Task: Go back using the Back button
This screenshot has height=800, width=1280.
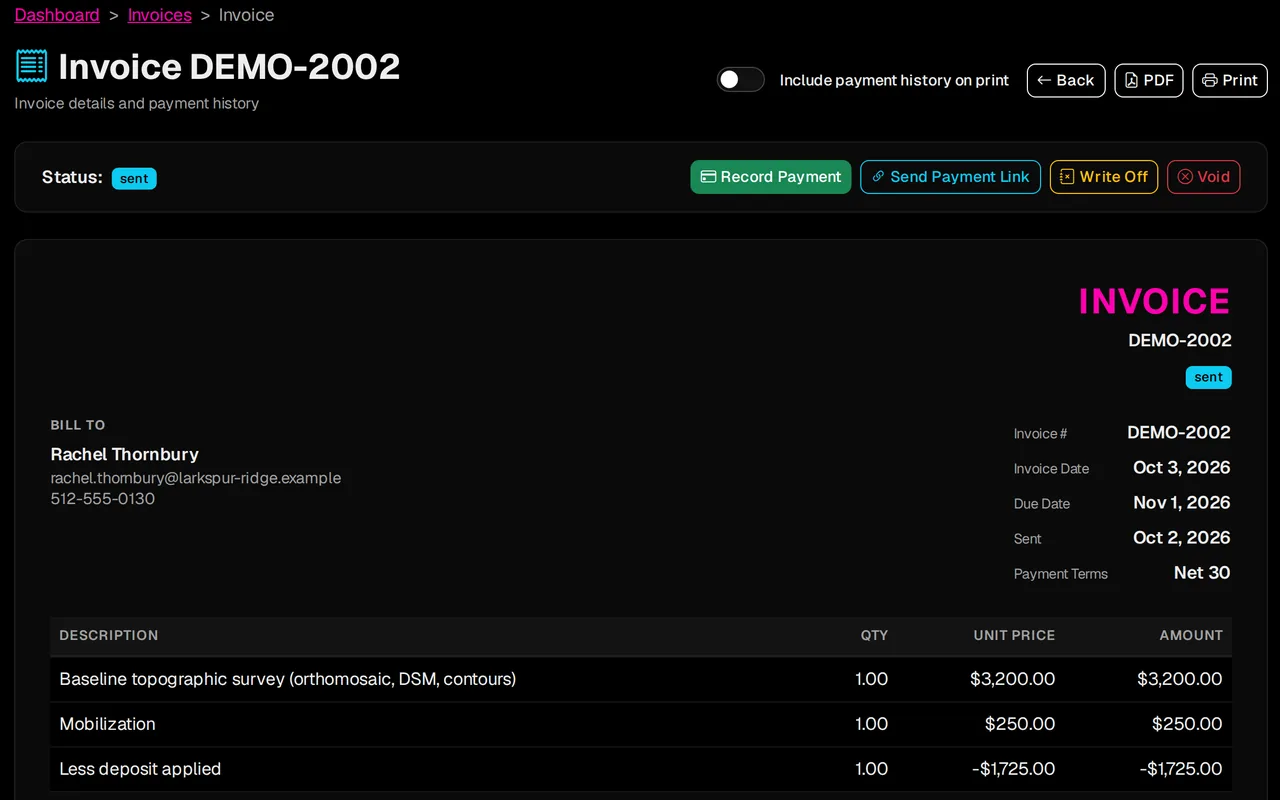Action: click(x=1066, y=80)
